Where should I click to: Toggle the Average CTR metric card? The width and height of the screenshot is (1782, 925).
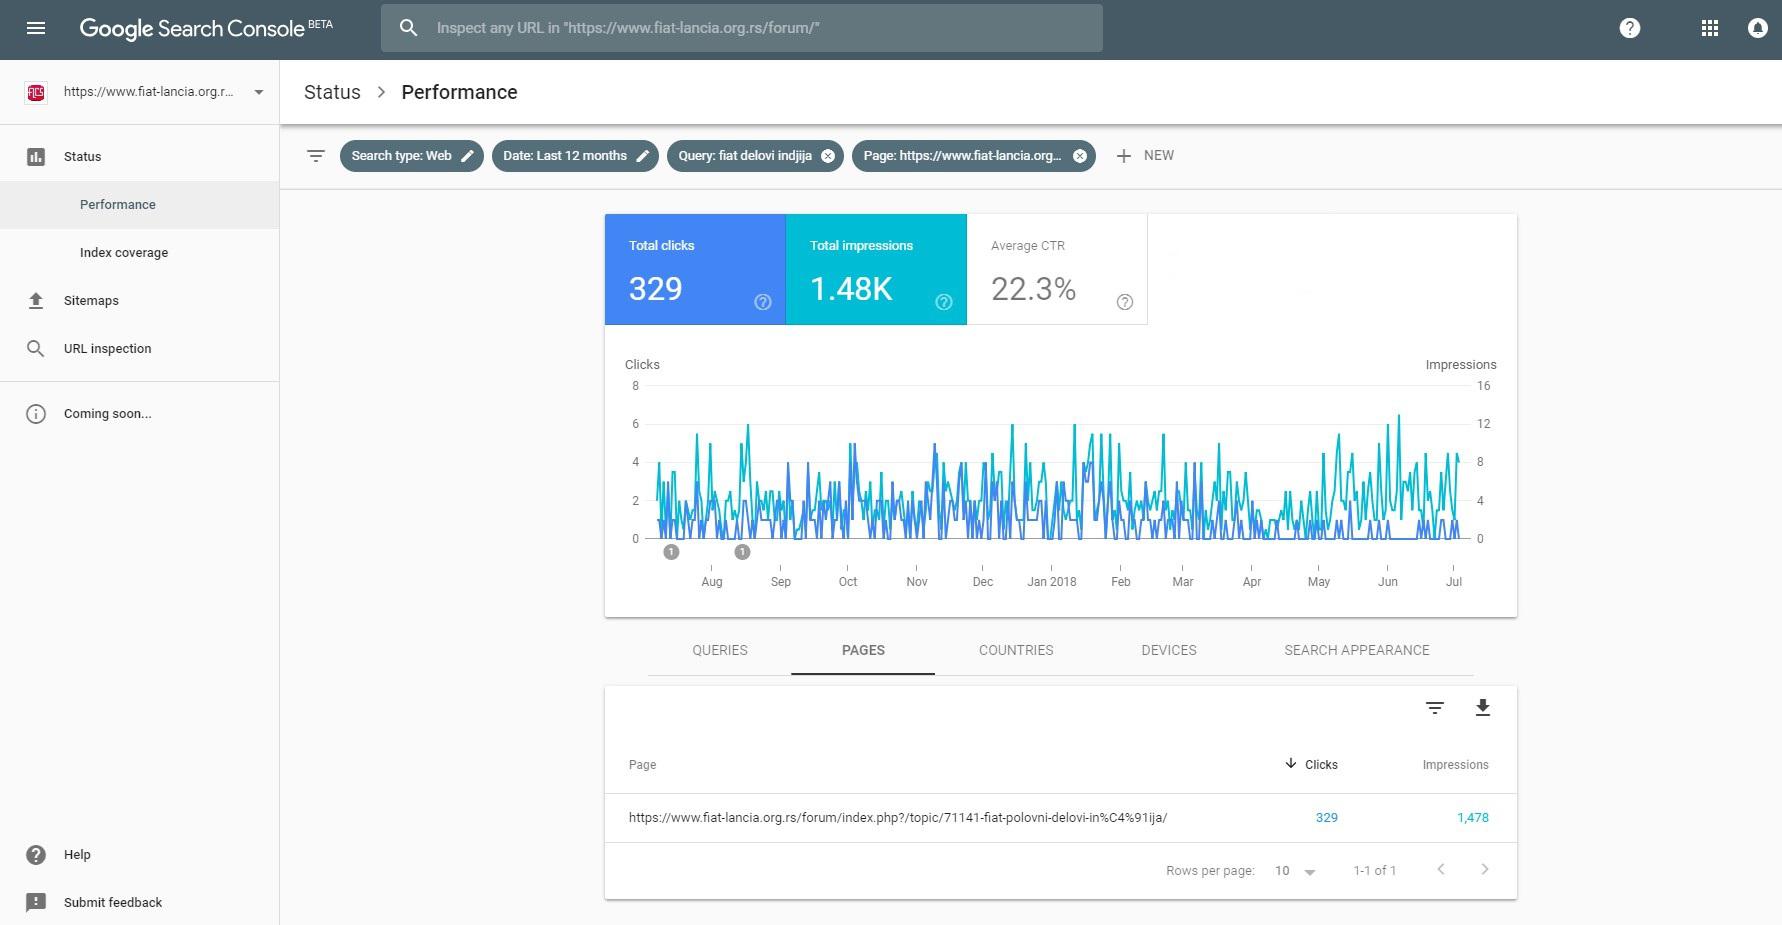1057,269
